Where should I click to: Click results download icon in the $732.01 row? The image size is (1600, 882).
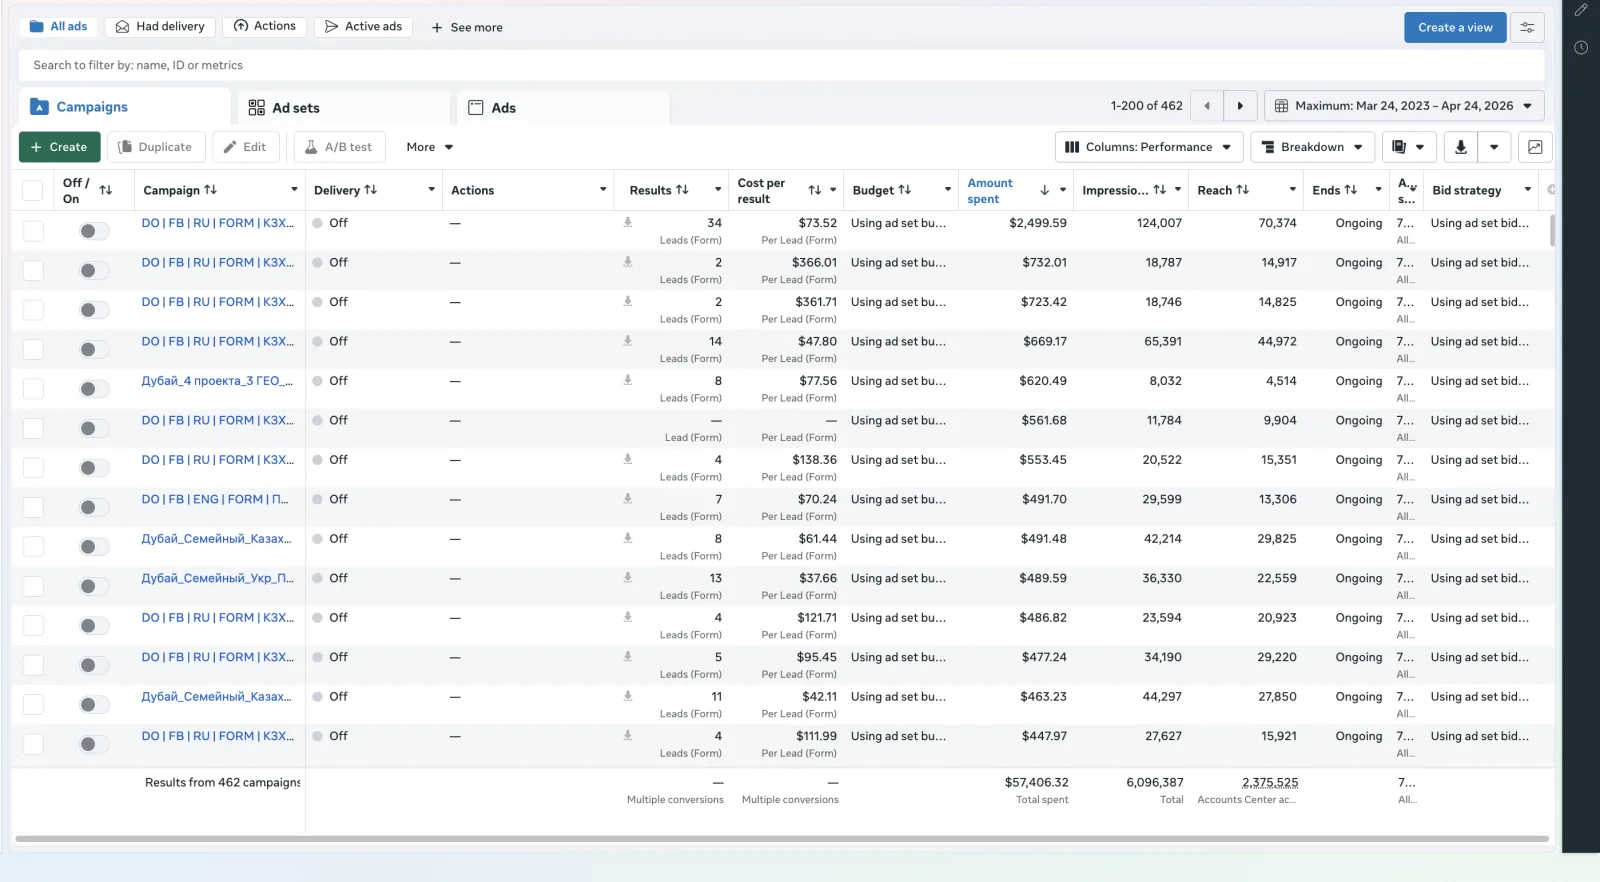point(628,262)
